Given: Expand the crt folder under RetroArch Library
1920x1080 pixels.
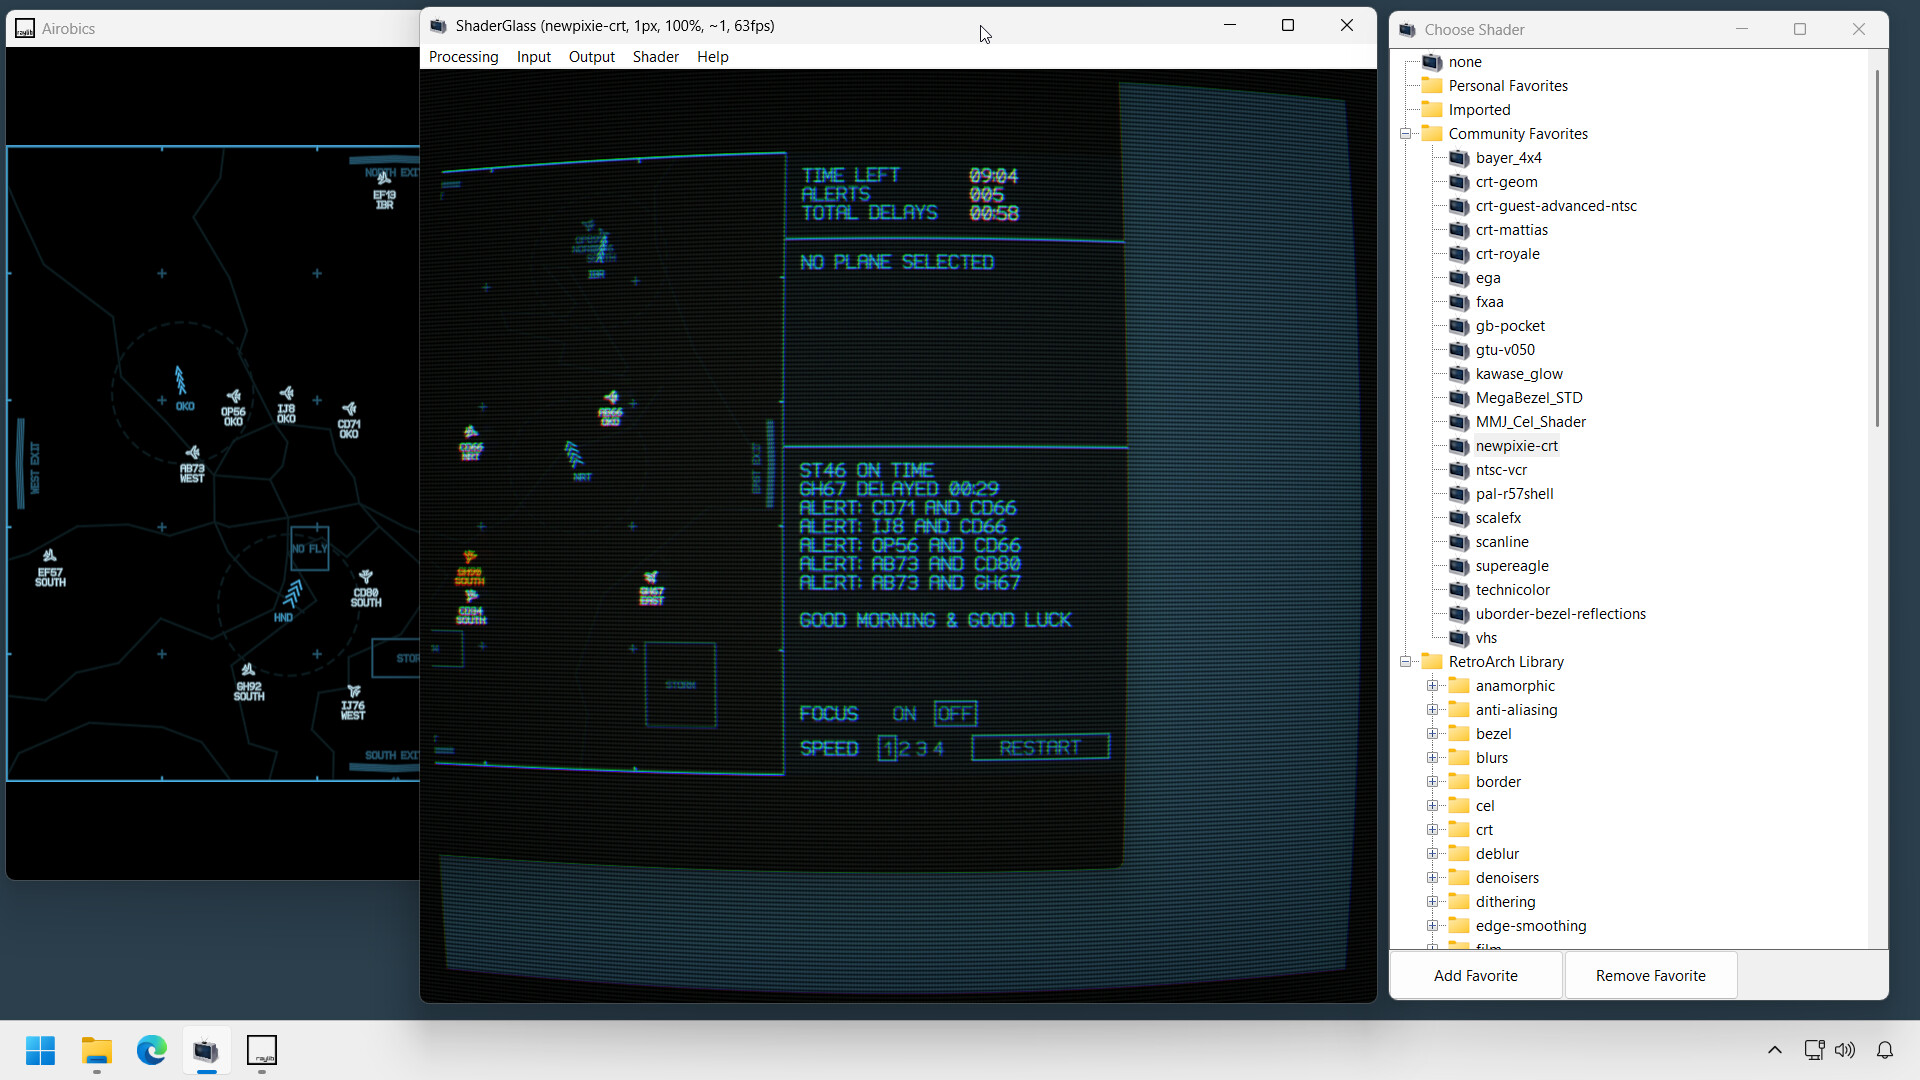Looking at the screenshot, I should [x=1433, y=829].
